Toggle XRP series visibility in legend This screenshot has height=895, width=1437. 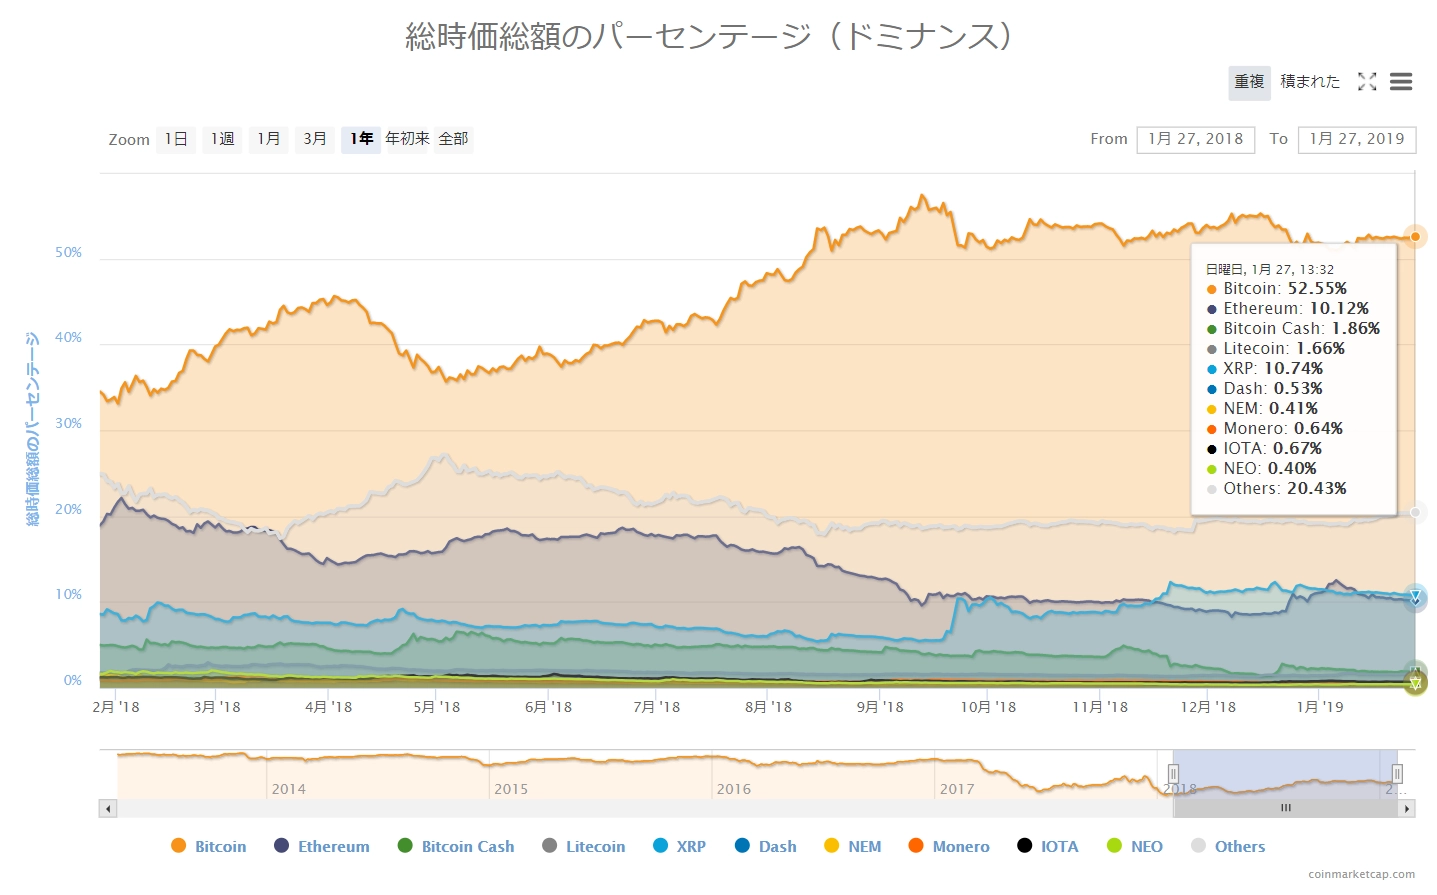(680, 846)
